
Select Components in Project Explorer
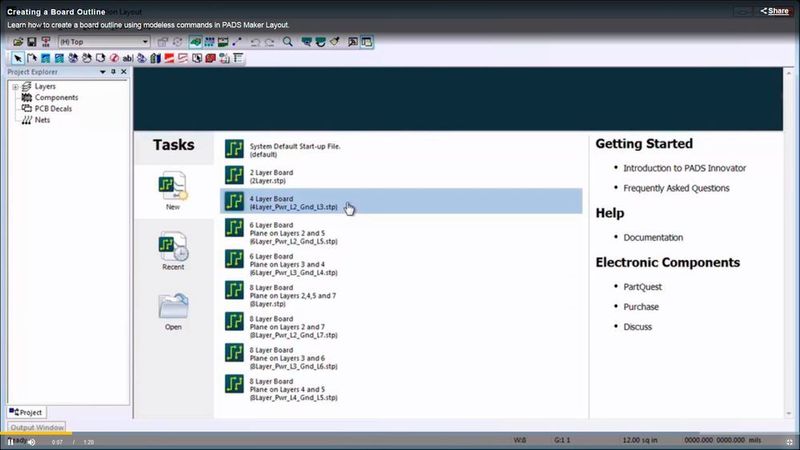pyautogui.click(x=56, y=97)
